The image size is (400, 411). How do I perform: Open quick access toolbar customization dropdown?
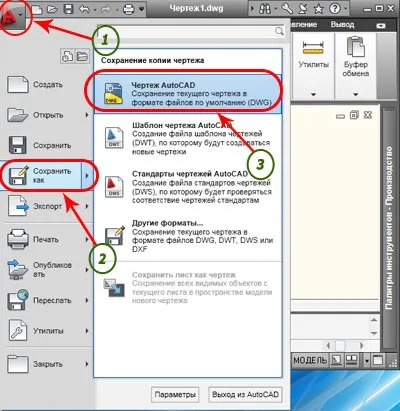142,9
